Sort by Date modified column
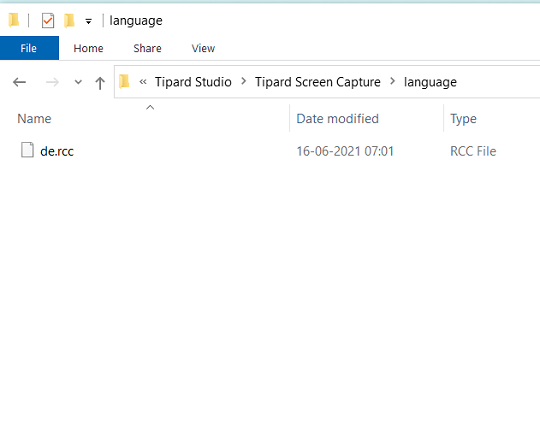The image size is (540, 437). pos(338,119)
